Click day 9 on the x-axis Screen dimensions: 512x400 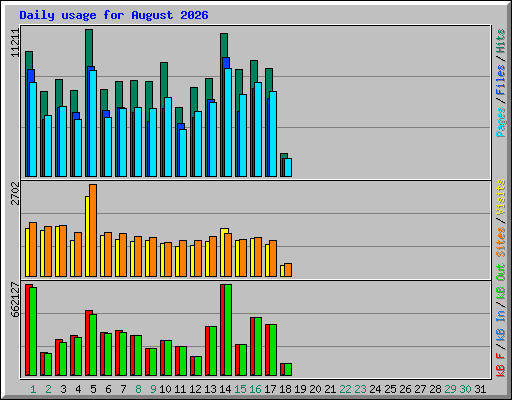click(153, 389)
